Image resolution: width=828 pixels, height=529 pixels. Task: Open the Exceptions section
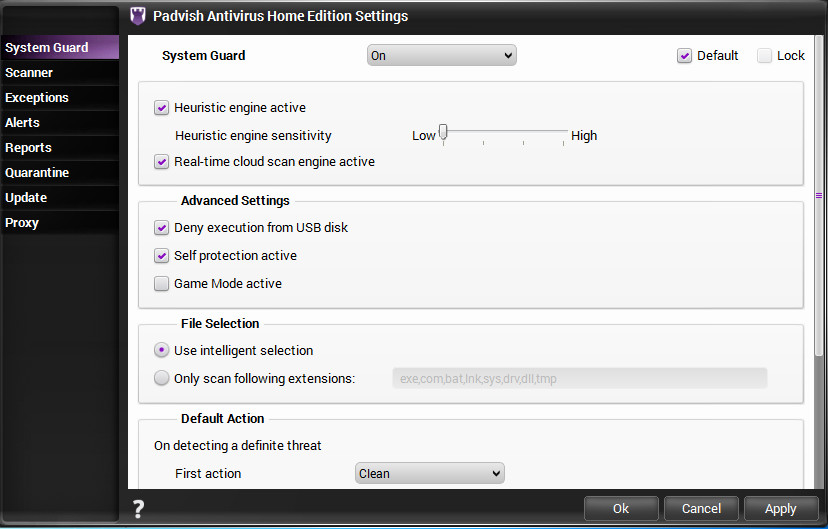tap(60, 98)
